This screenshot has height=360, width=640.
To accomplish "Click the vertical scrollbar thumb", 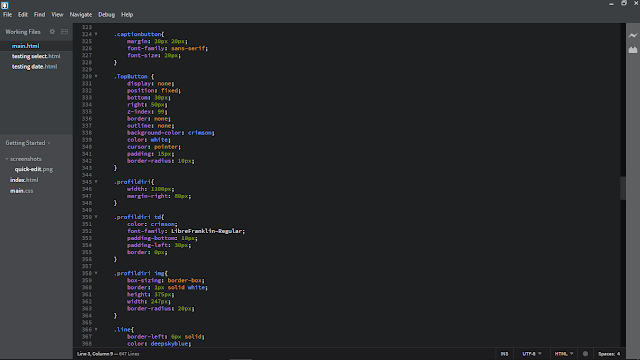I will click(622, 188).
